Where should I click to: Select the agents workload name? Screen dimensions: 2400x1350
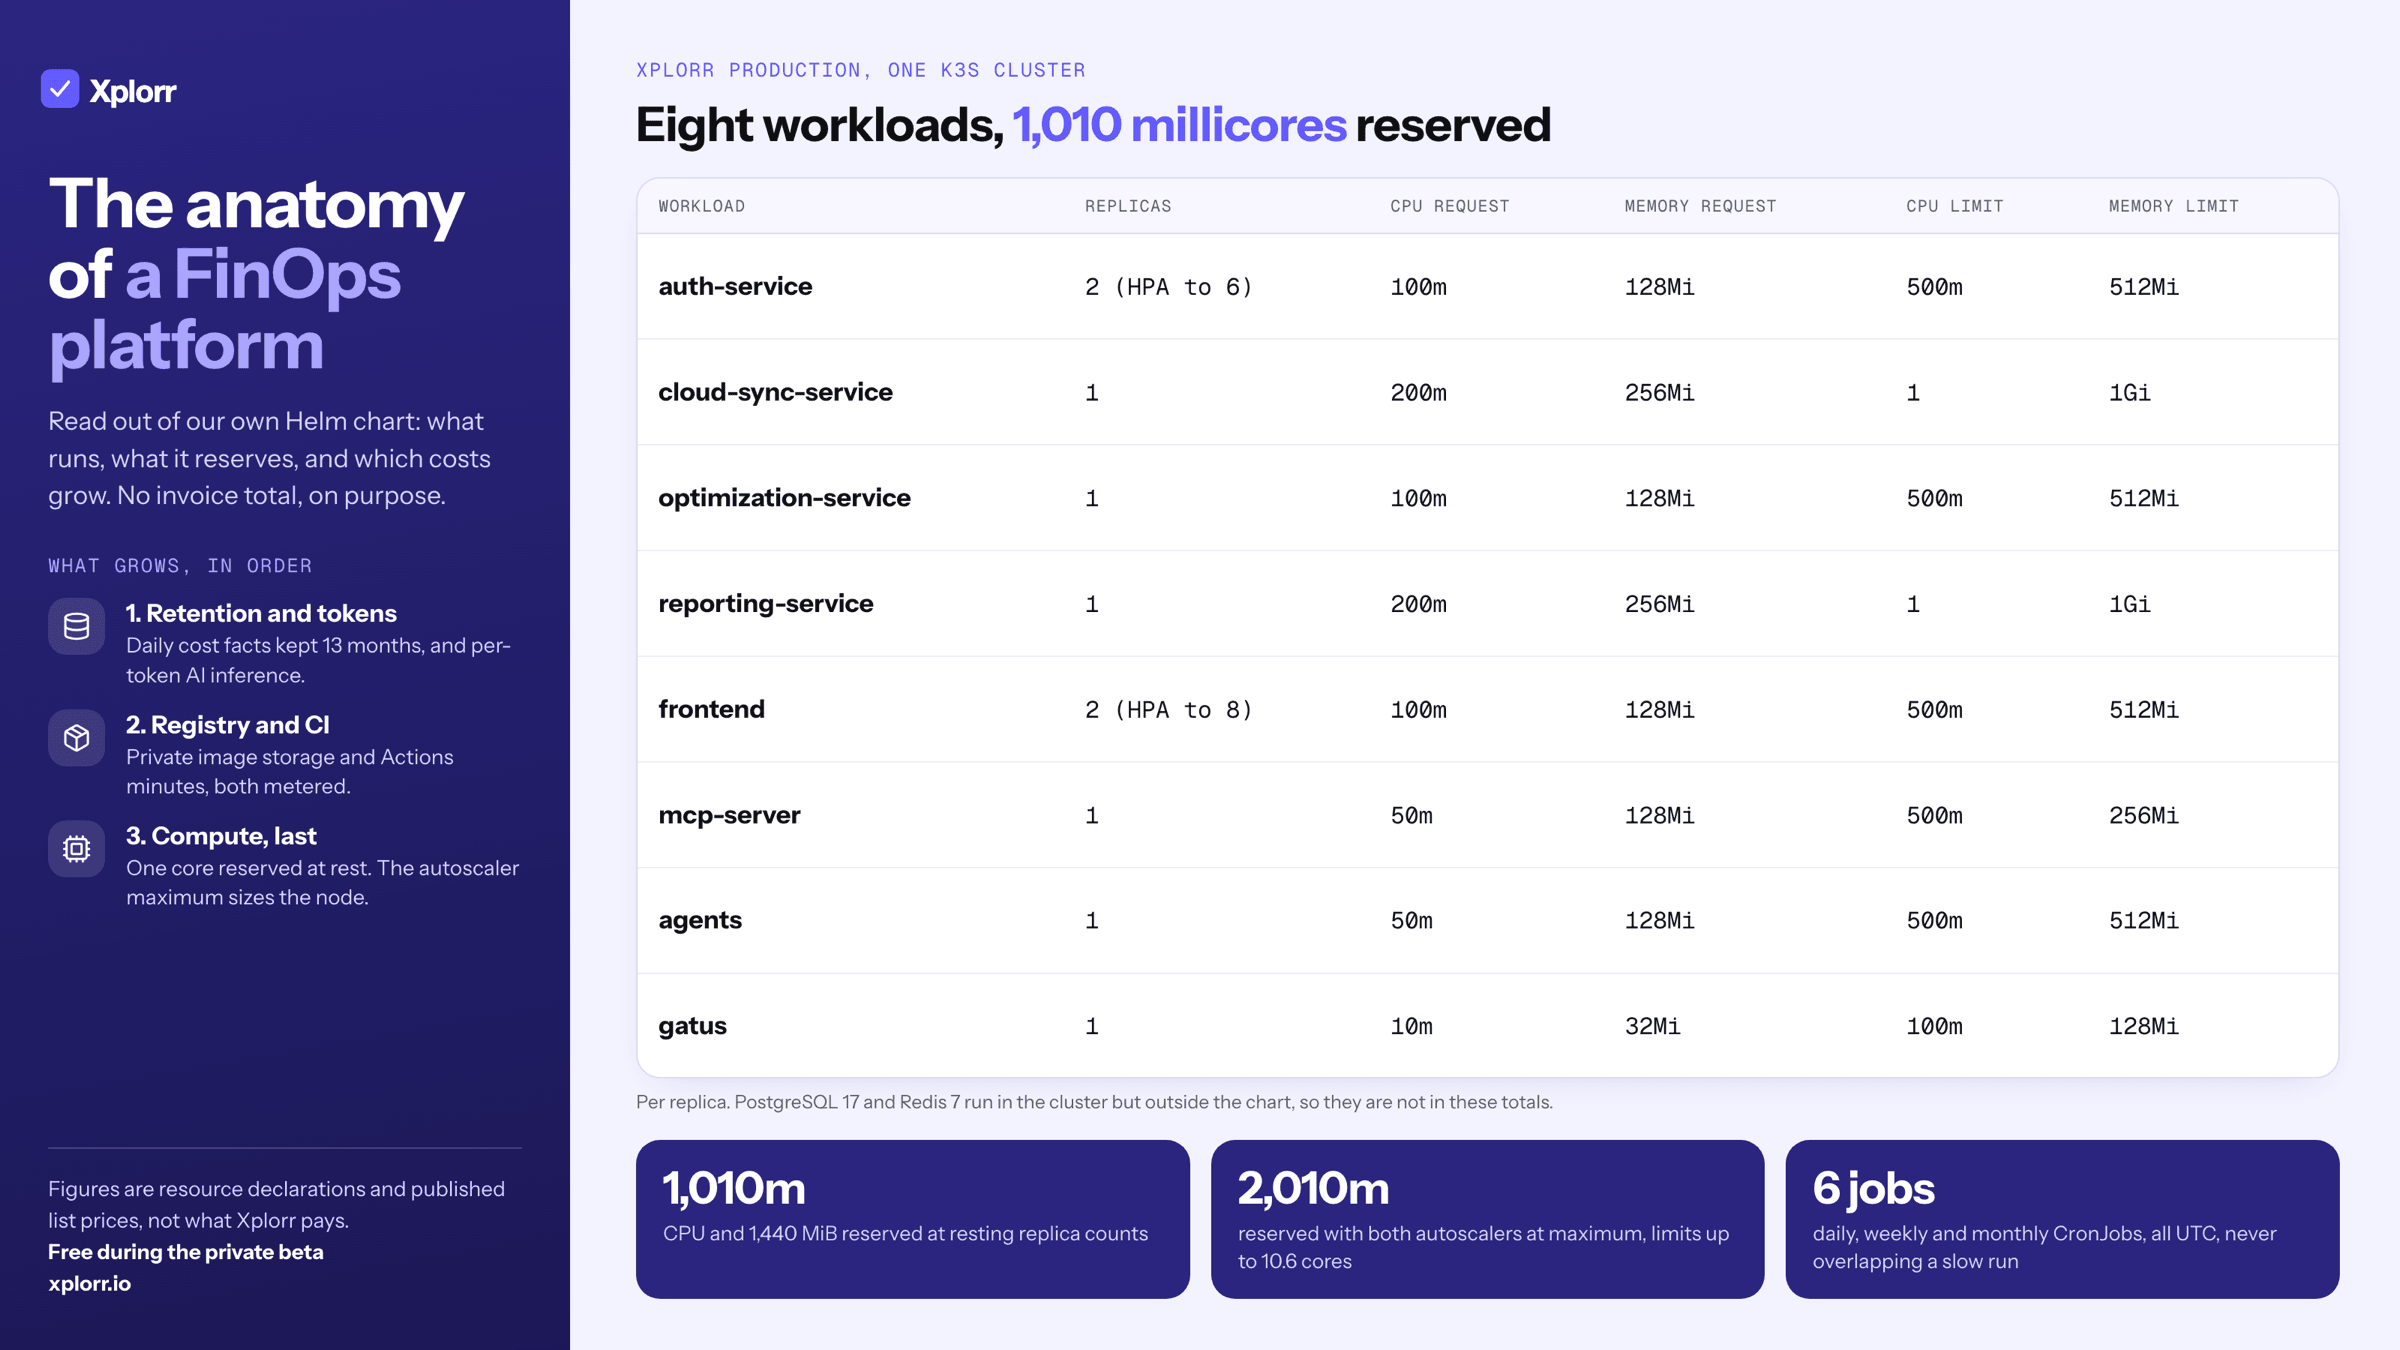(x=700, y=920)
